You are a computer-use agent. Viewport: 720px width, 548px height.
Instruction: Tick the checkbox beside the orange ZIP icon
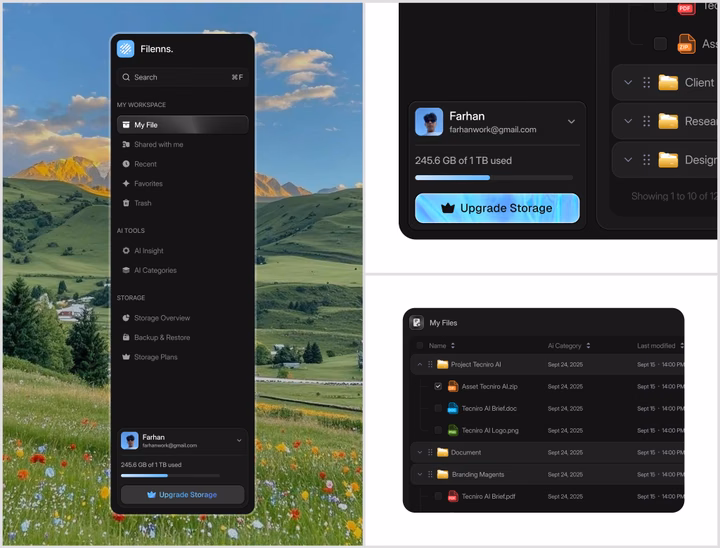660,44
